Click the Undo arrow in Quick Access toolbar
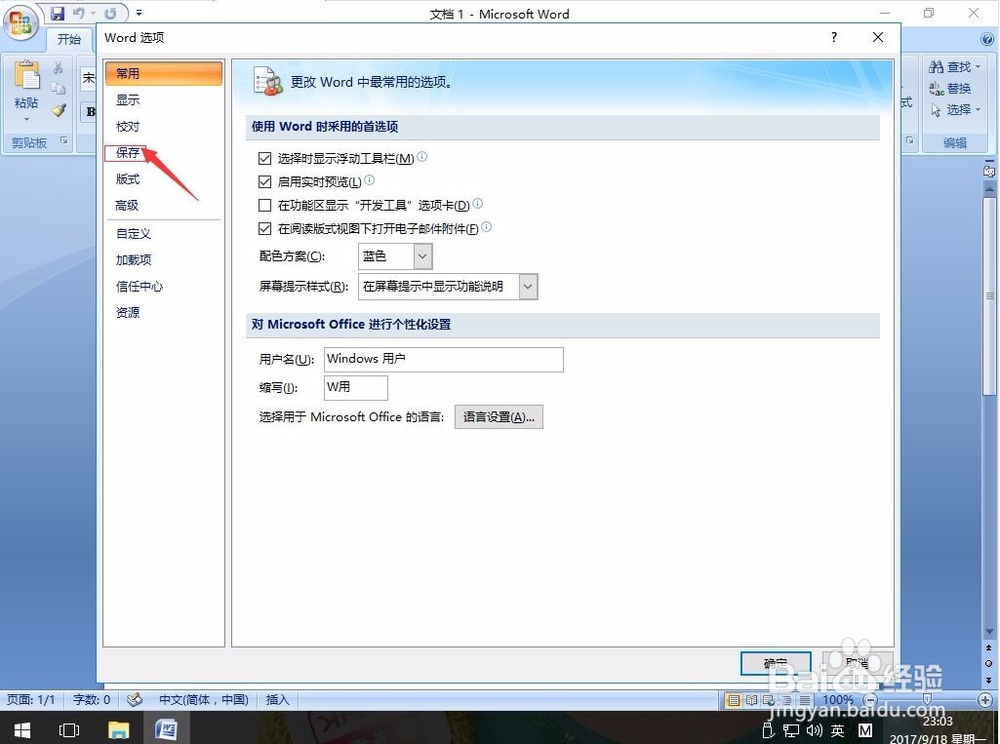The width and height of the screenshot is (1000, 744). click(x=79, y=13)
